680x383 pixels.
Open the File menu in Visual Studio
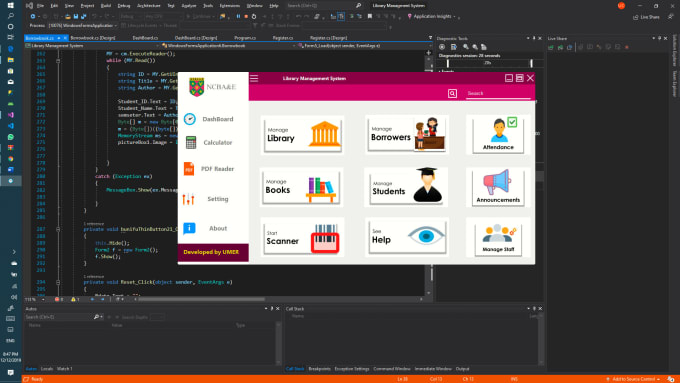pos(40,6)
